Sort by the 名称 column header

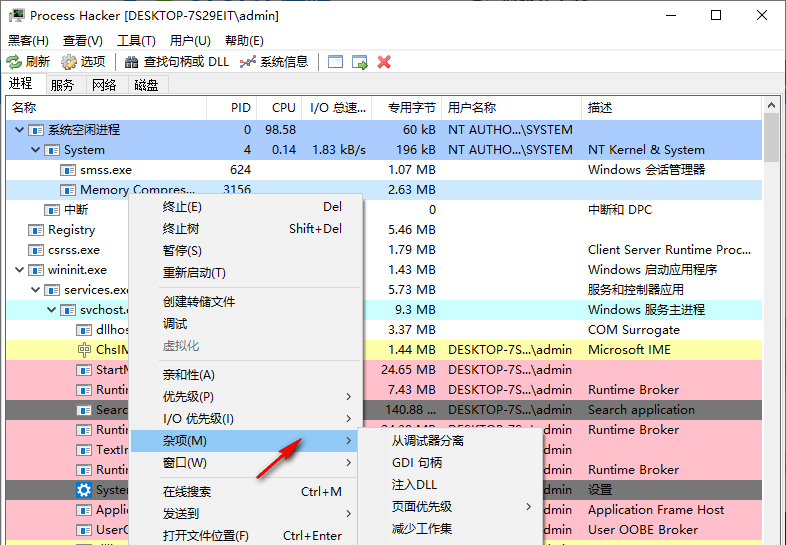click(x=106, y=108)
